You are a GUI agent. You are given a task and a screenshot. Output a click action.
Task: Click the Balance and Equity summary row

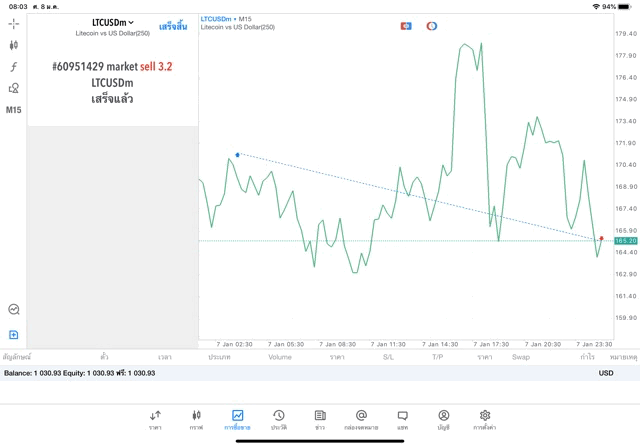pos(320,373)
